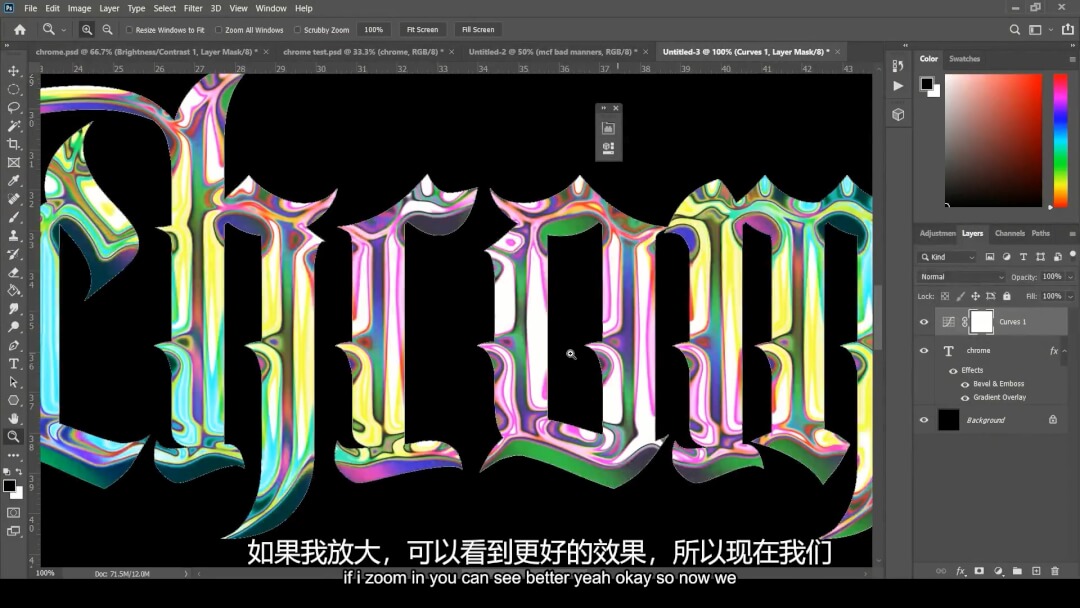Select the Move tool

click(14, 71)
